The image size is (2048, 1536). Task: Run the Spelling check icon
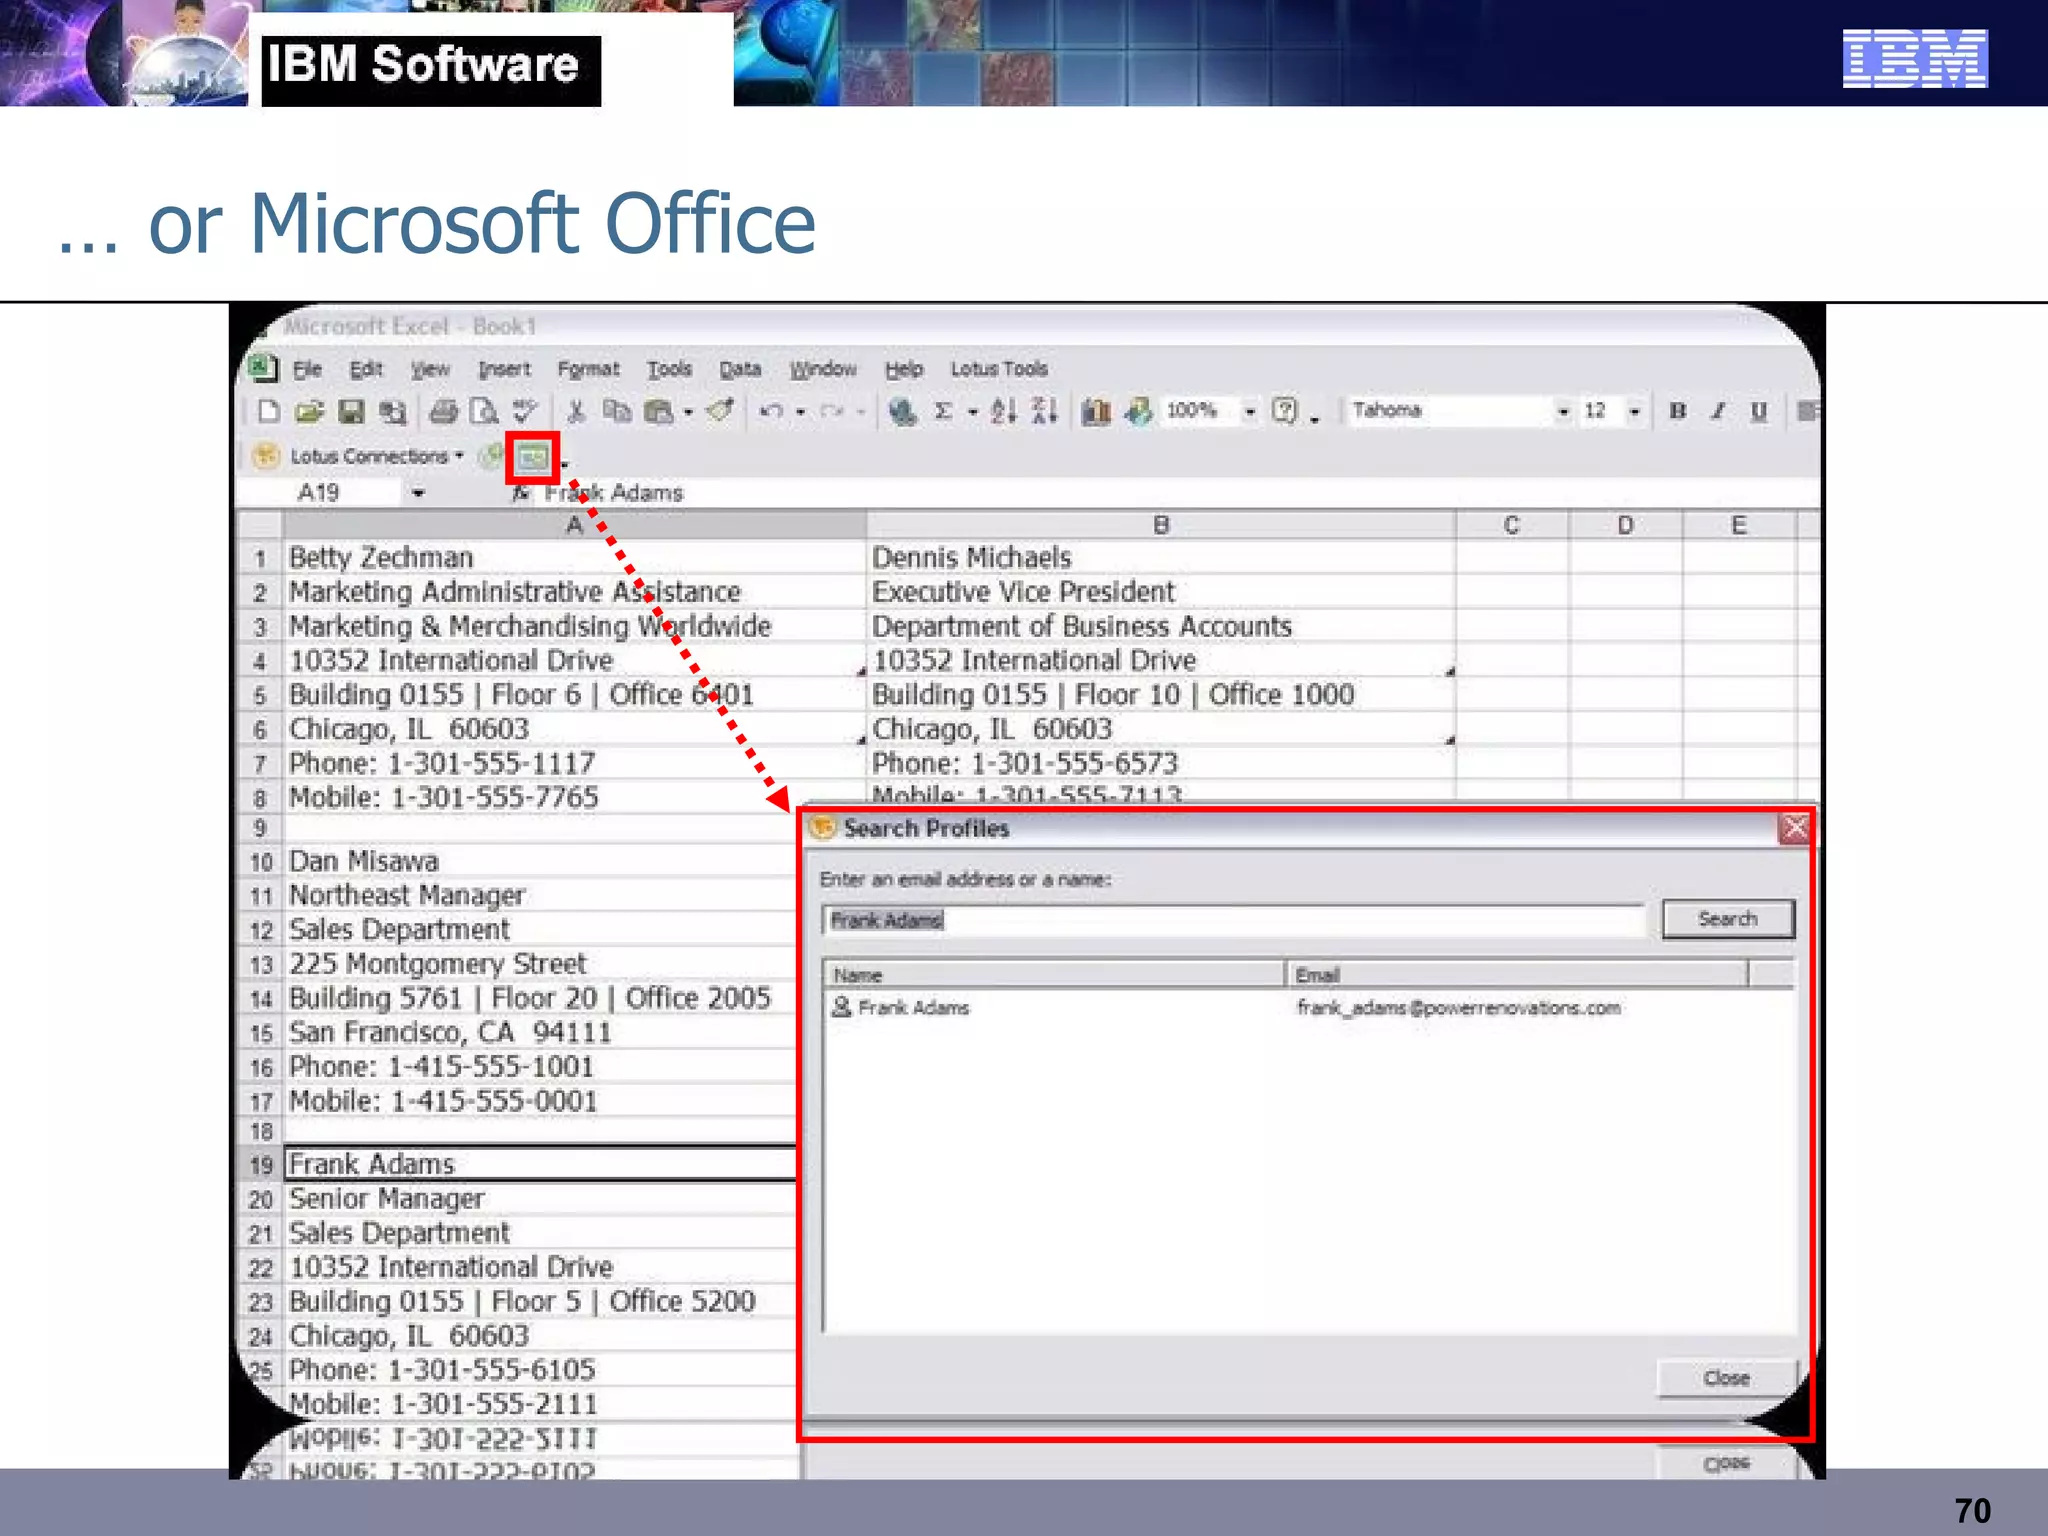pos(524,411)
